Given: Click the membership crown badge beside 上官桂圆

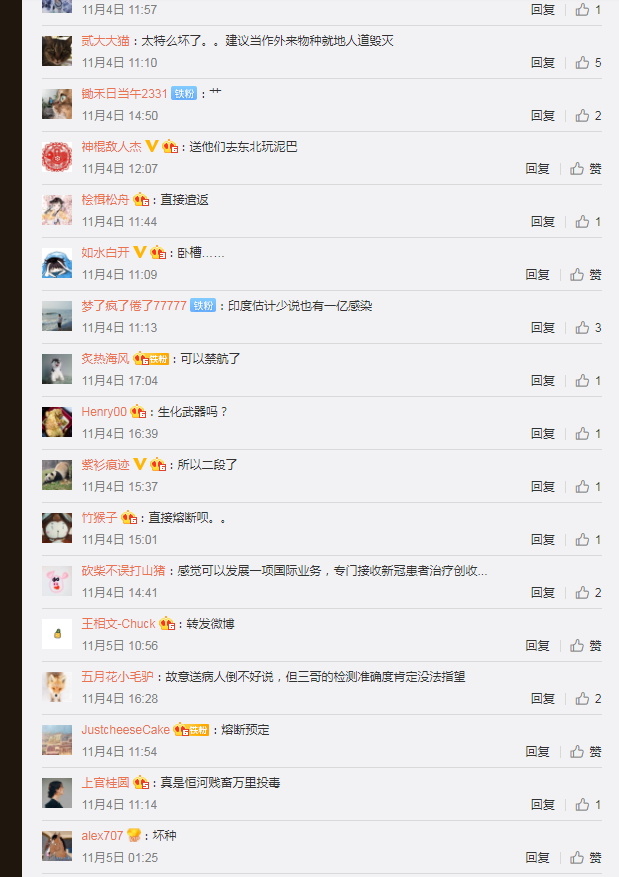Looking at the screenshot, I should pos(141,782).
